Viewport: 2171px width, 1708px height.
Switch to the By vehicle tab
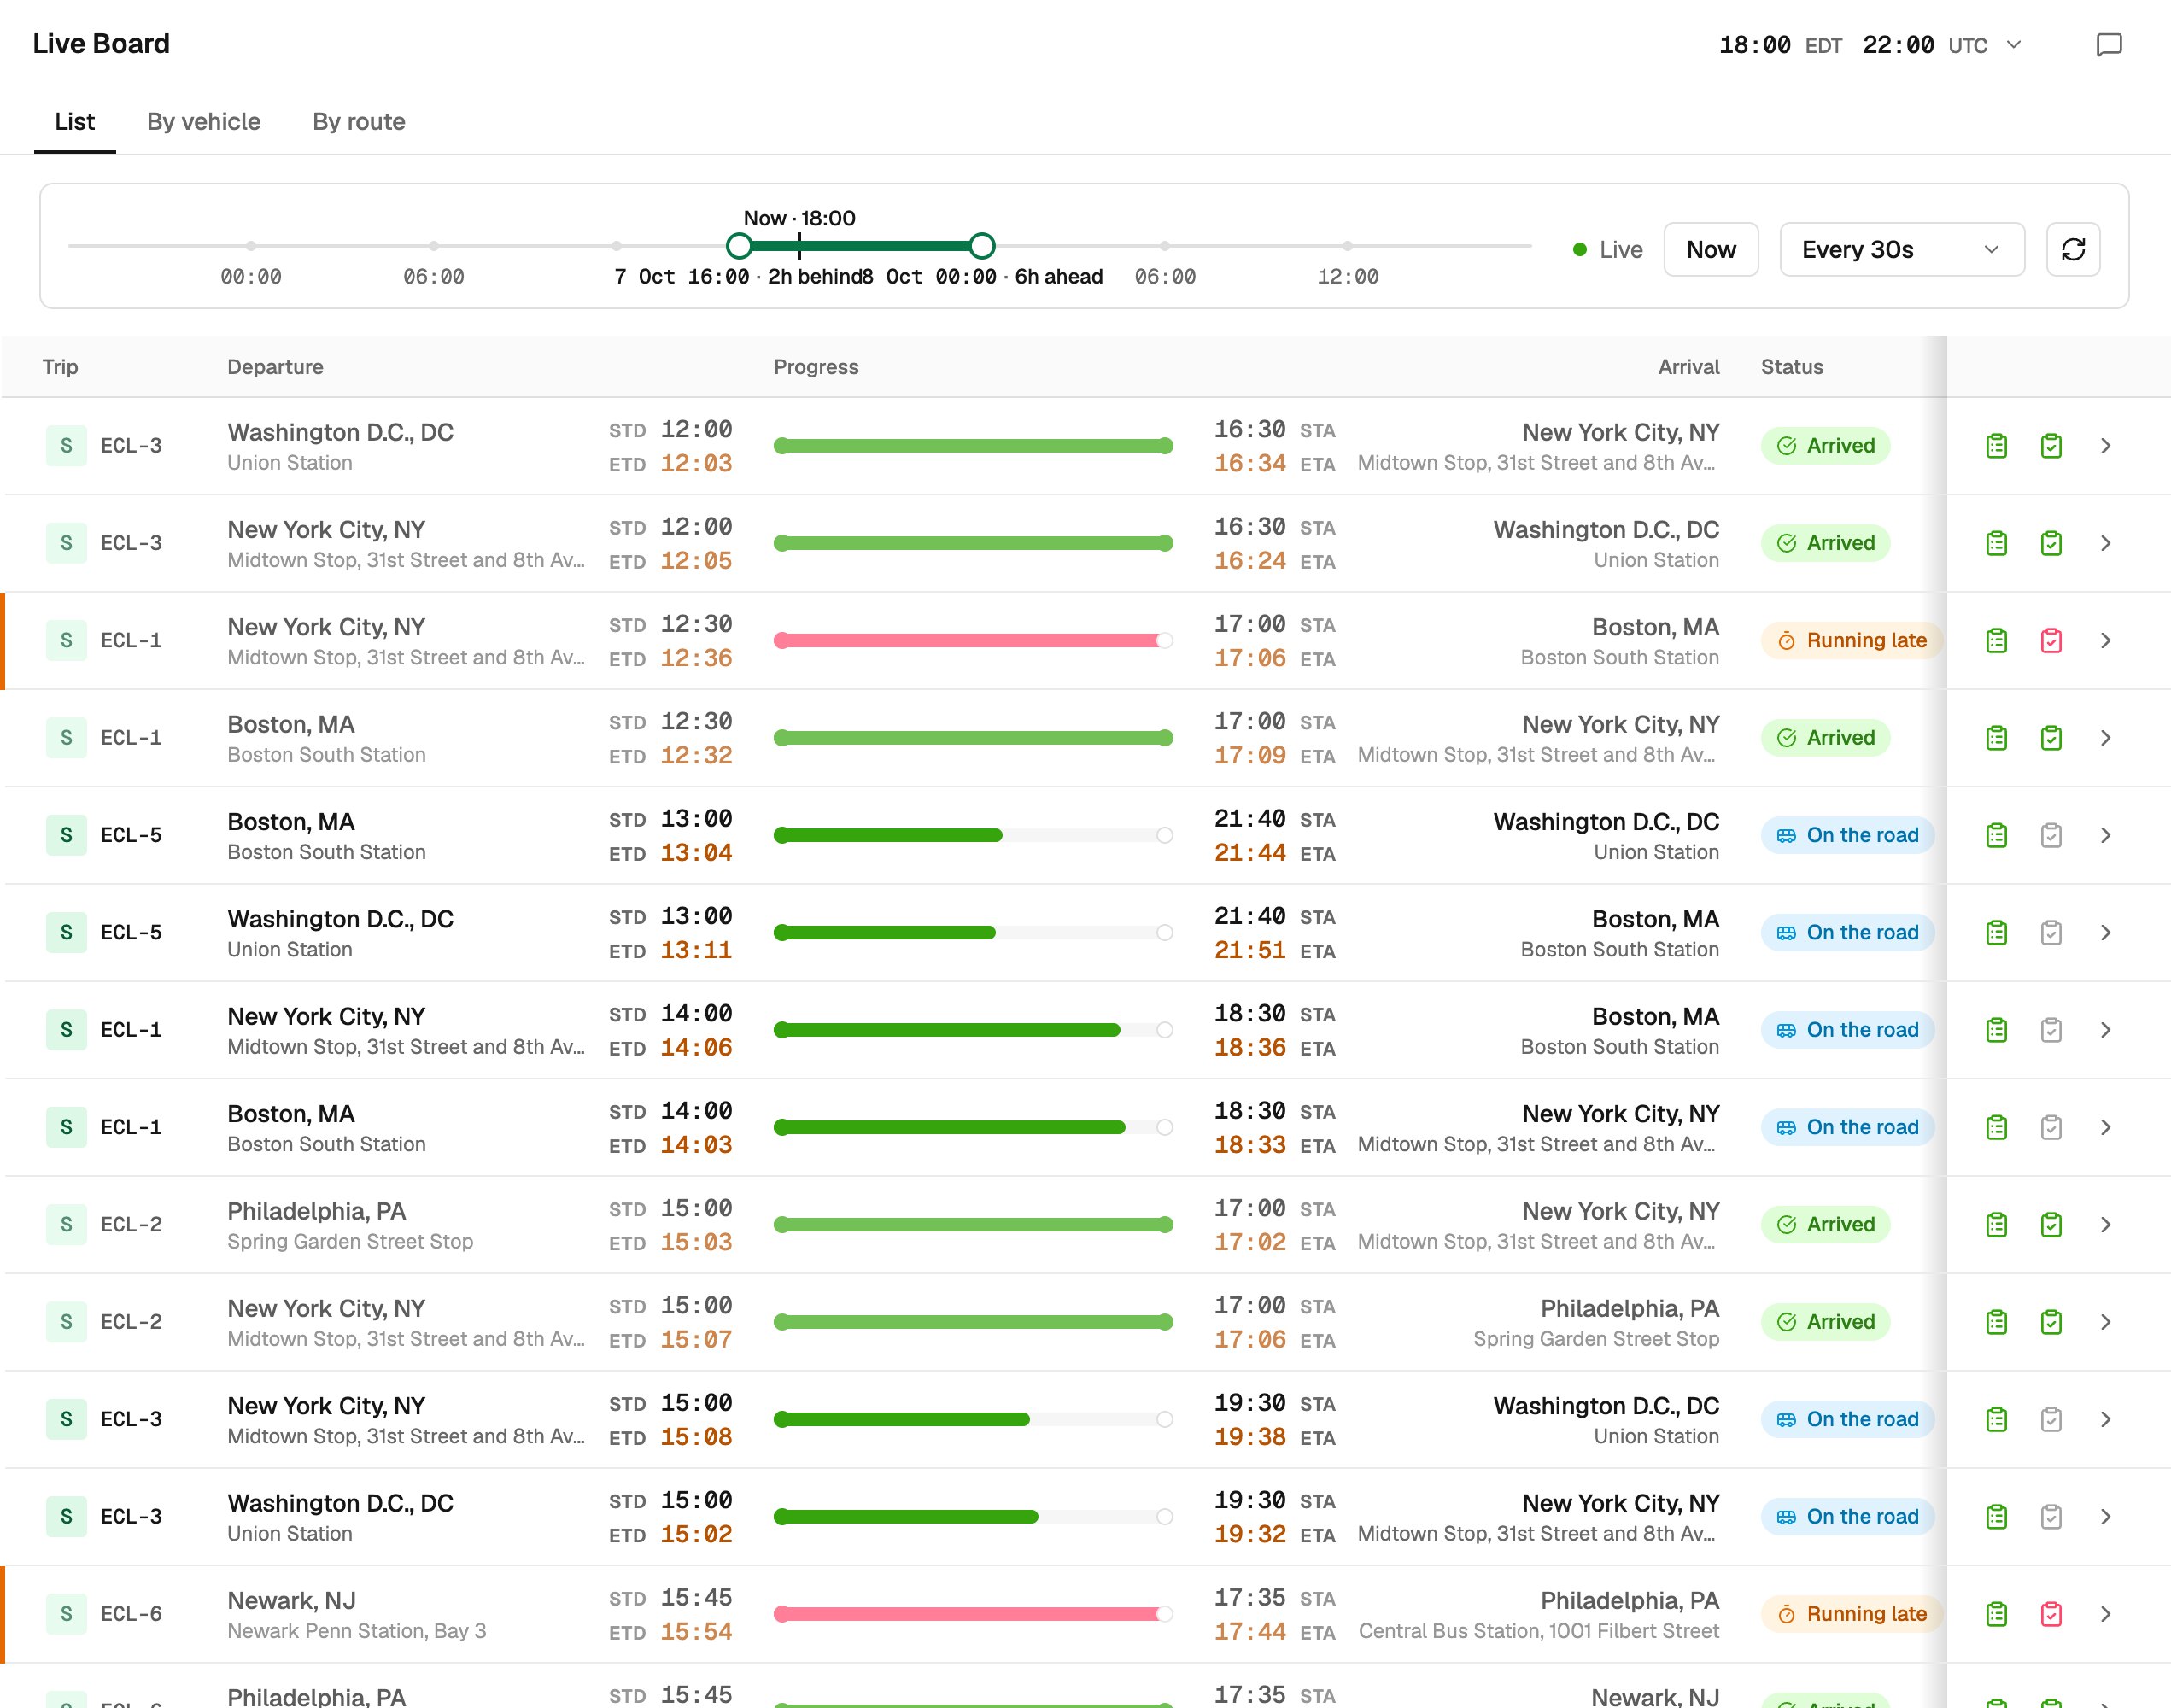204,122
